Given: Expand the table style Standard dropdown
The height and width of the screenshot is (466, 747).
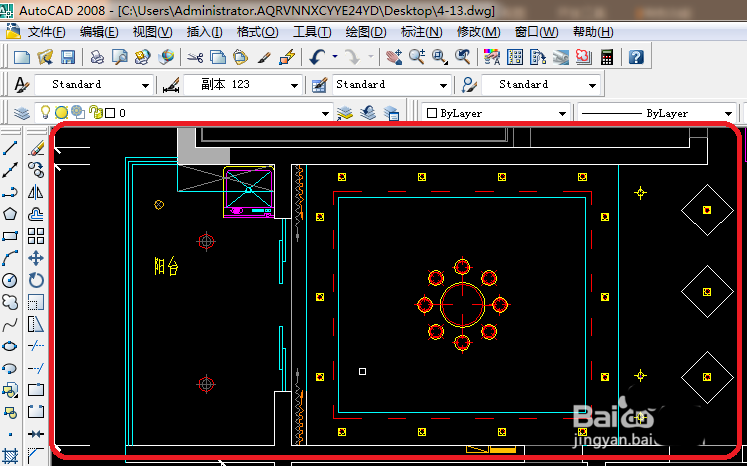Looking at the screenshot, I should click(443, 85).
